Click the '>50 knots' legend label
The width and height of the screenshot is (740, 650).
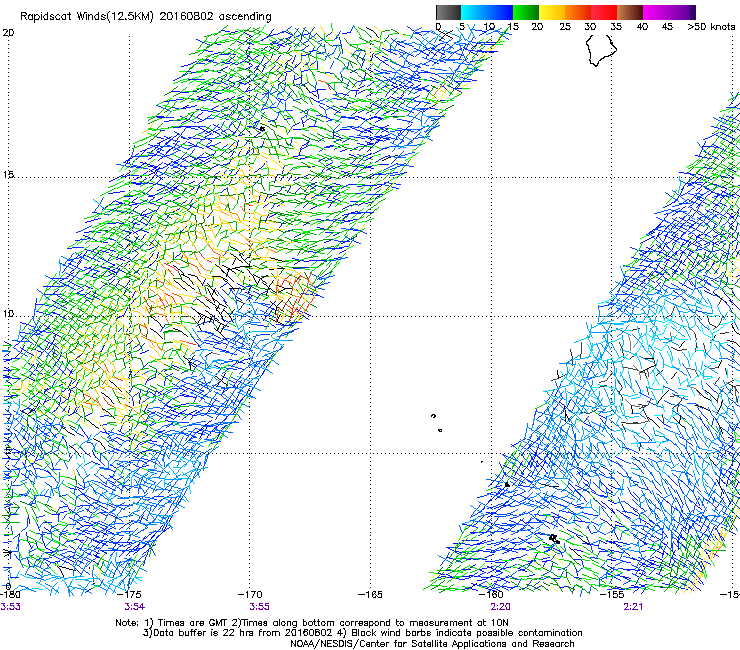(x=711, y=27)
